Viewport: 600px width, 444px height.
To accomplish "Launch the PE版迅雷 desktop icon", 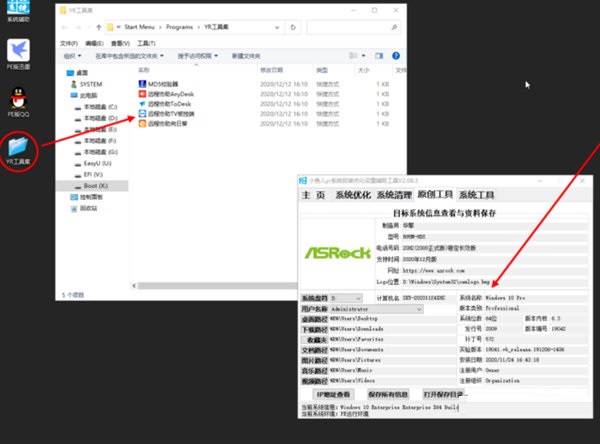I will click(18, 50).
